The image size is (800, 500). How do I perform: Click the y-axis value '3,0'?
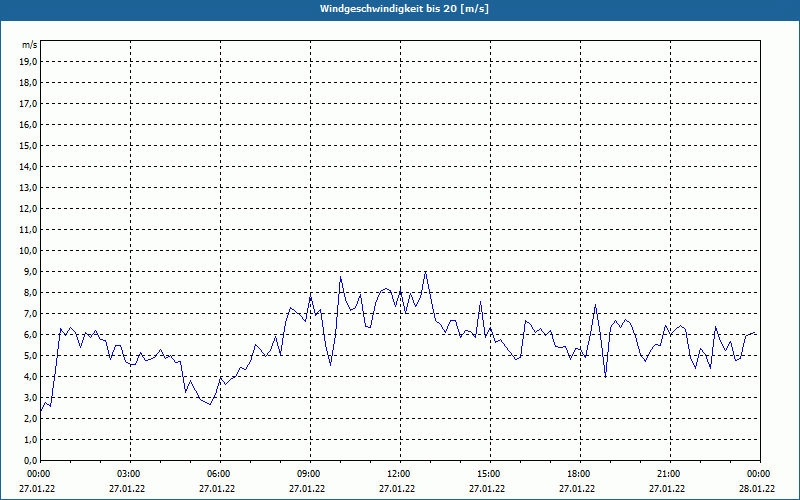pyautogui.click(x=31, y=397)
